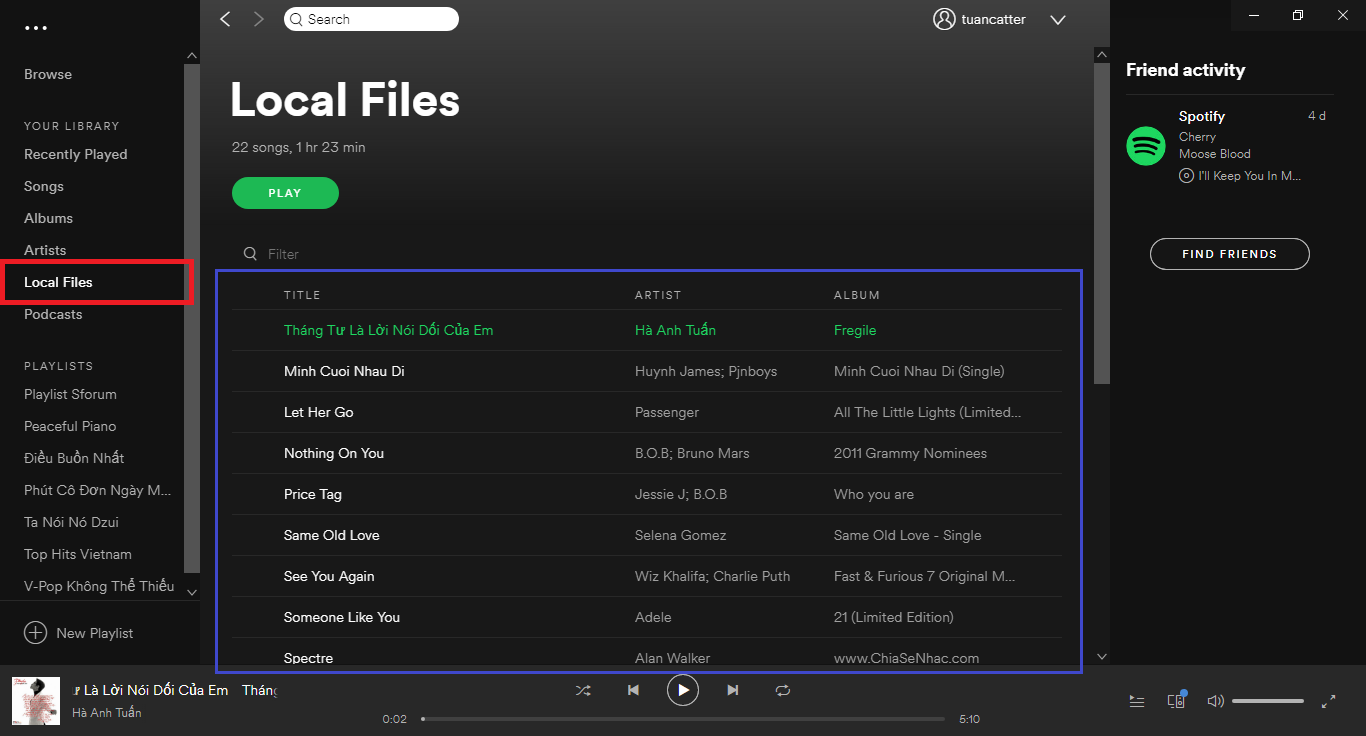Open the play queue icon
This screenshot has height=736, width=1366.
point(1137,701)
